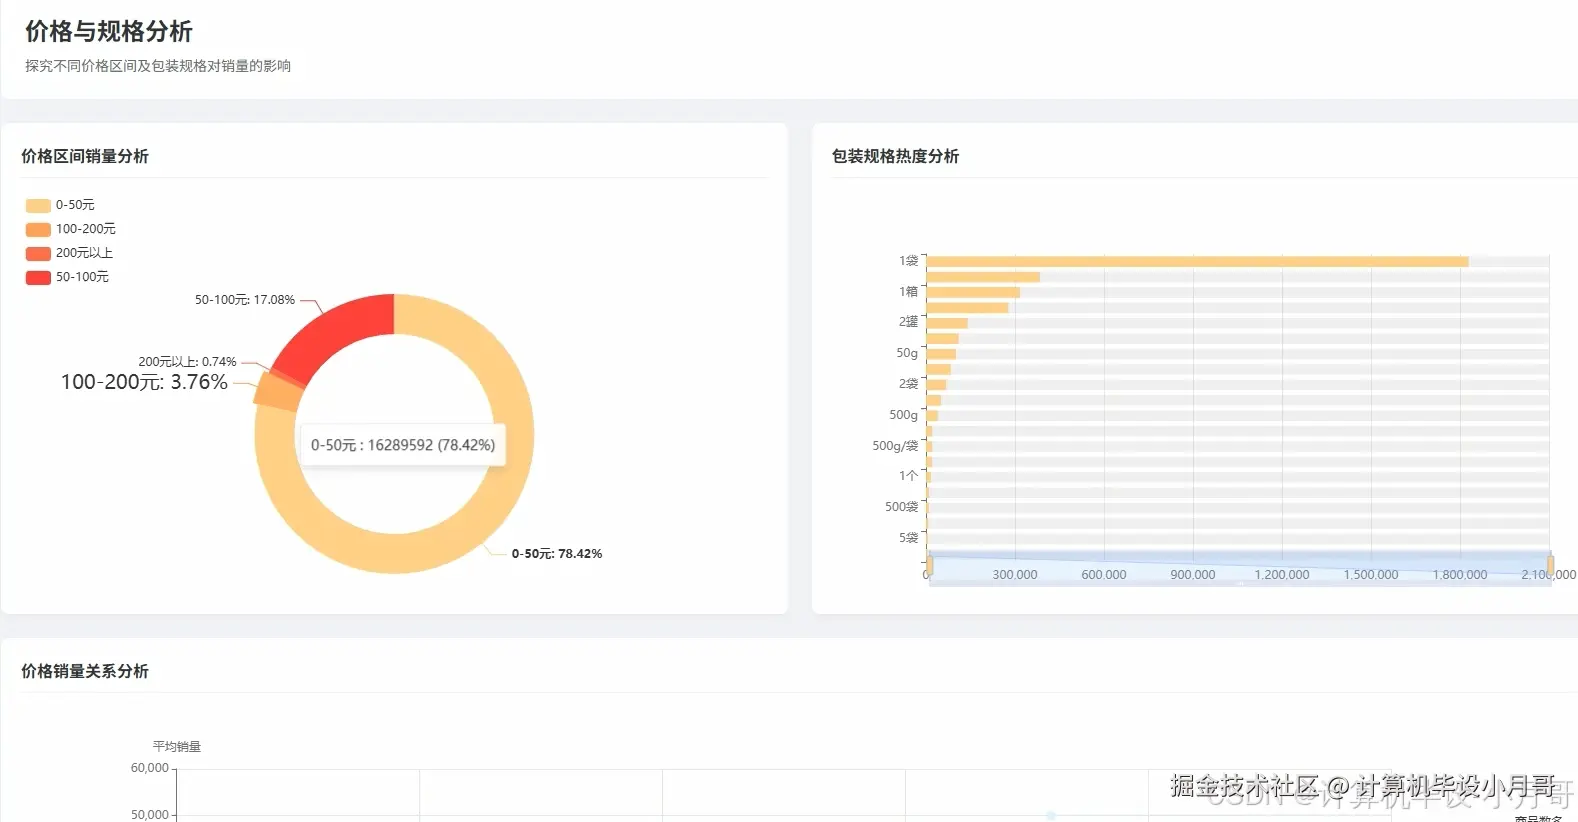Click the 2袋 axis label
Screen dimensions: 1578x822
pos(908,384)
